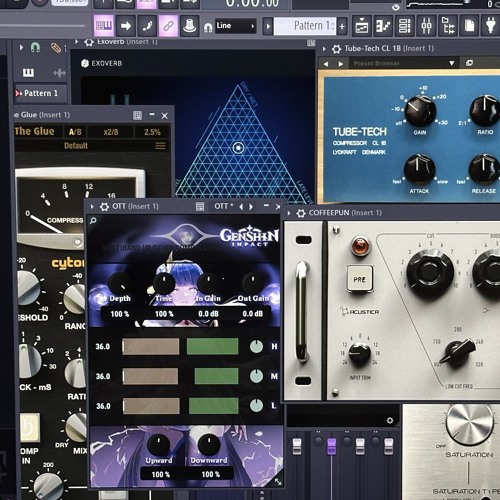The height and width of the screenshot is (500, 500).
Task: Select the orange pencil tool icon
Action: tap(56, 48)
